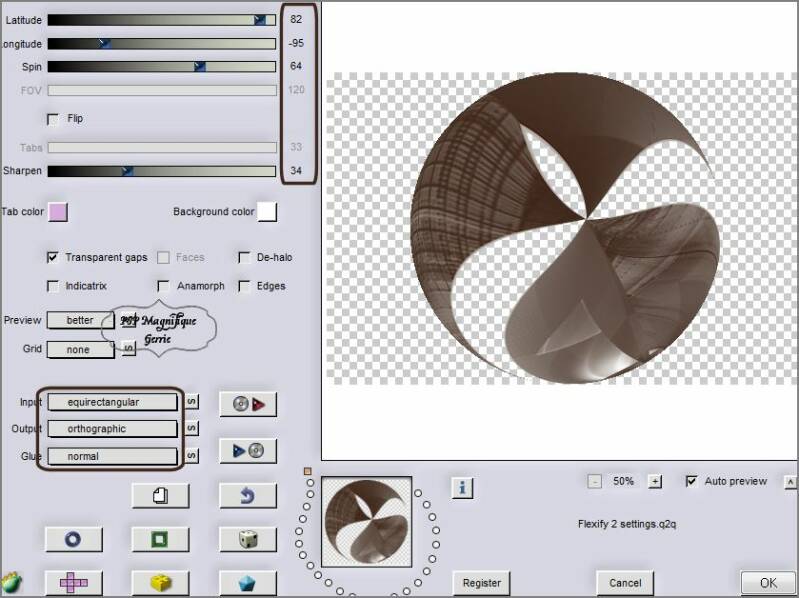The width and height of the screenshot is (799, 598).
Task: Click the plus button to zoom in the preview
Action: tap(655, 481)
